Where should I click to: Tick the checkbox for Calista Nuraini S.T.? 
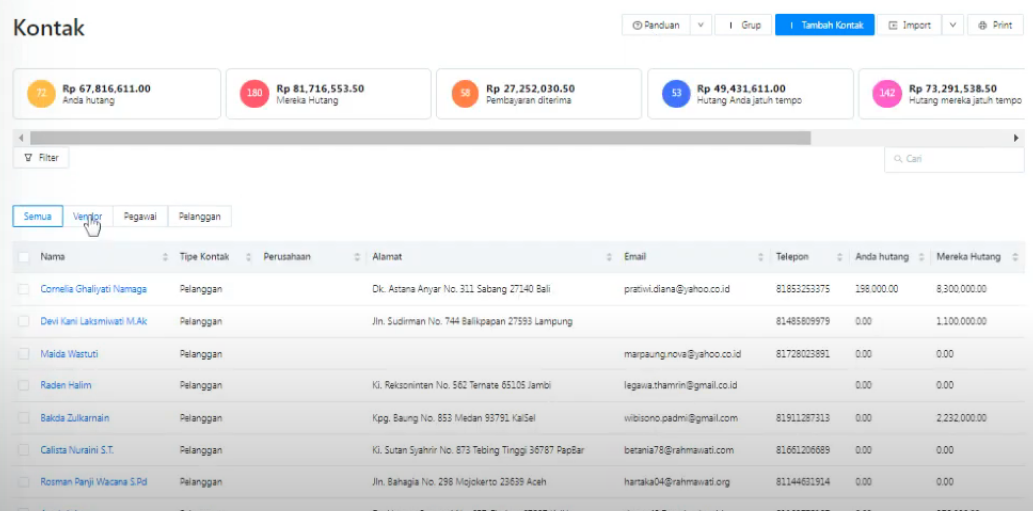point(24,450)
